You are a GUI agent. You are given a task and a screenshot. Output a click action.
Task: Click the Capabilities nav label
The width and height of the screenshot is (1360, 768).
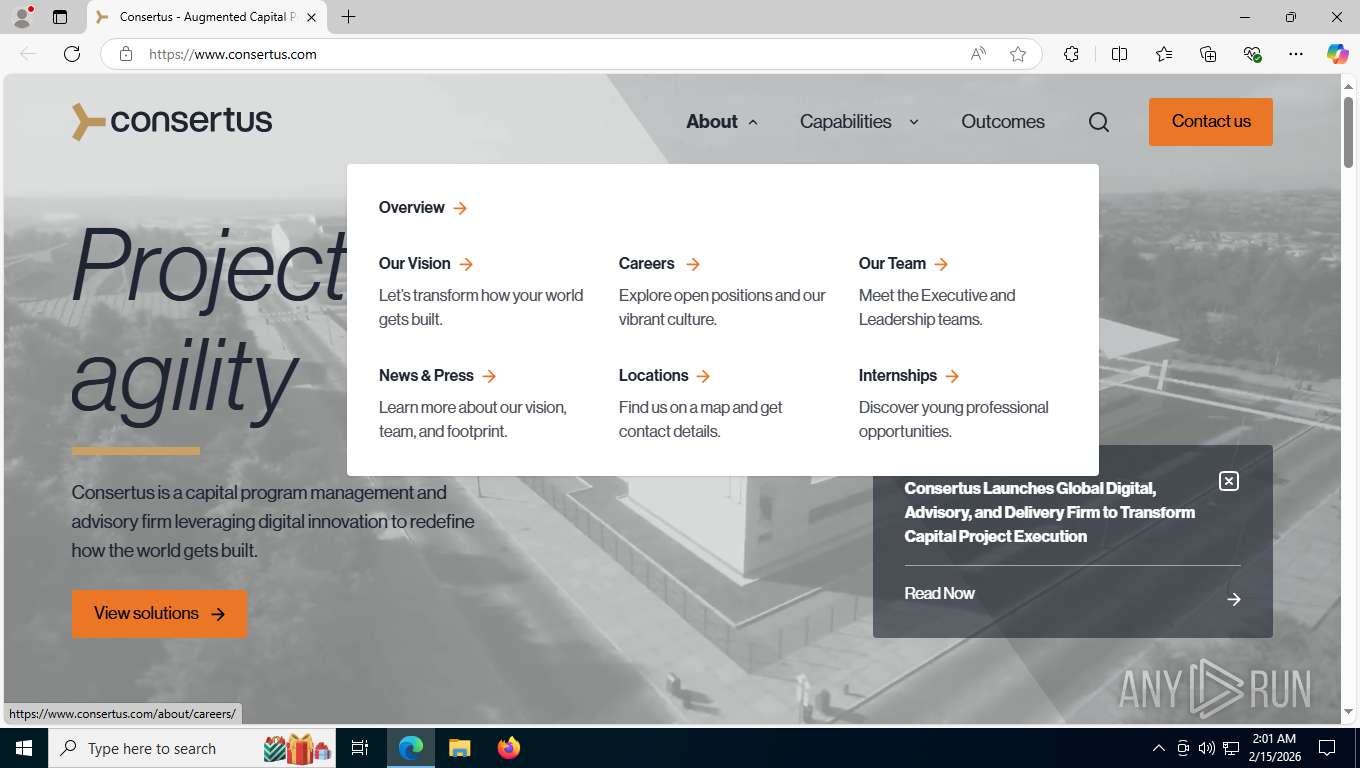coord(846,122)
